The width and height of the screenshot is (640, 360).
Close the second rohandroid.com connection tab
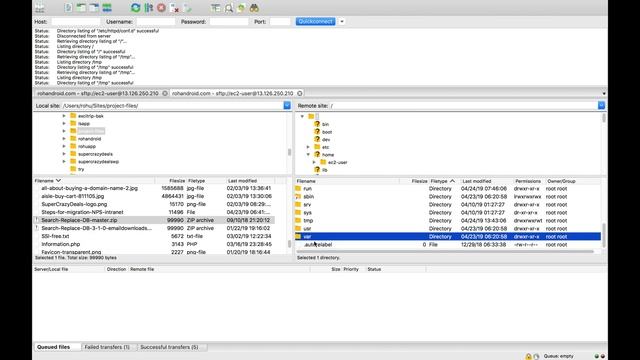tap(300, 93)
